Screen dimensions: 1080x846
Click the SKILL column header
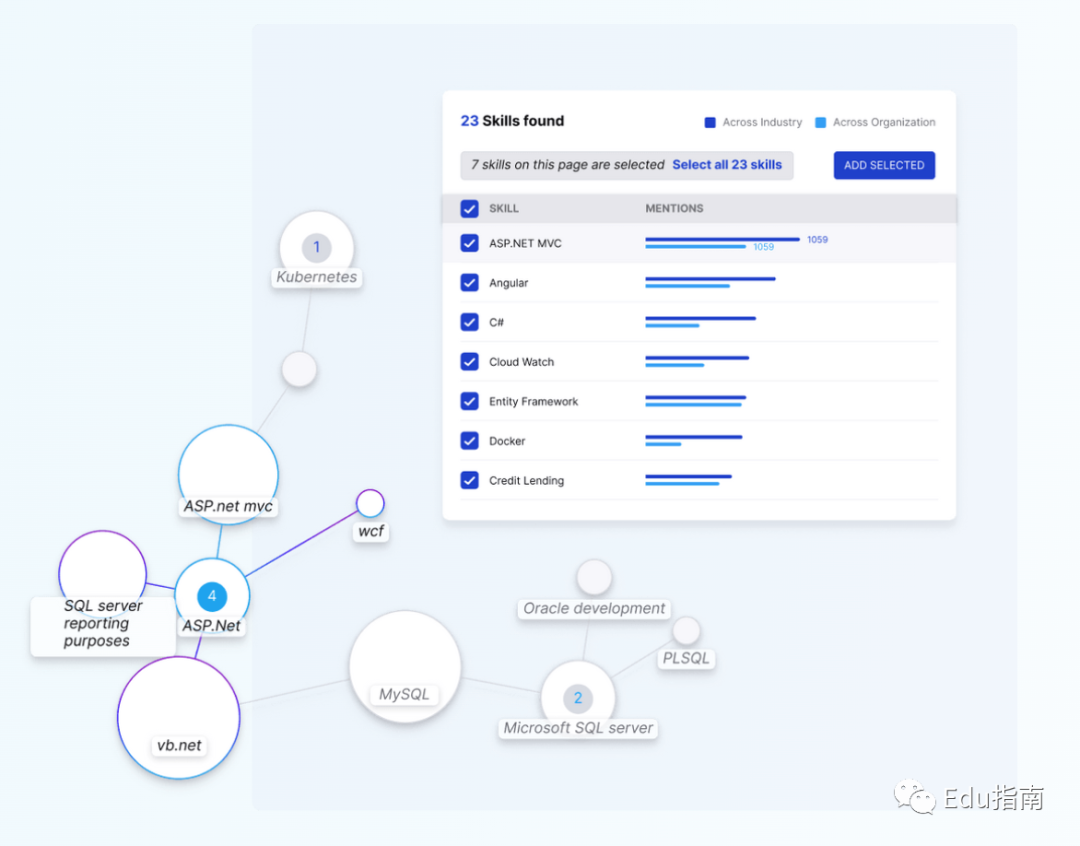click(503, 209)
